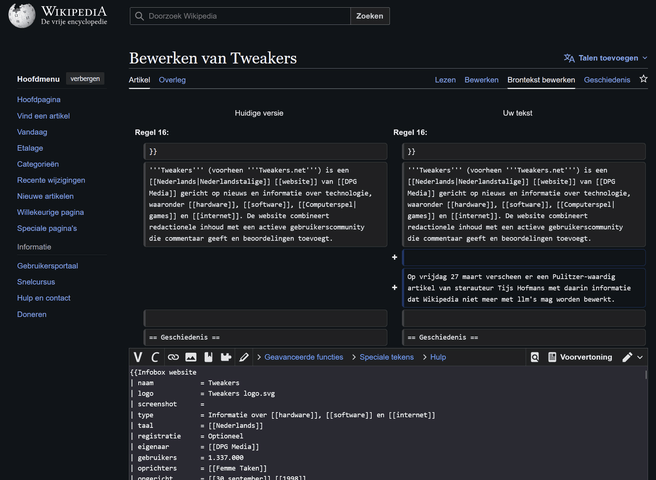This screenshot has height=480, width=656.
Task: Click the Wikipedia globe logo
Action: [22, 15]
